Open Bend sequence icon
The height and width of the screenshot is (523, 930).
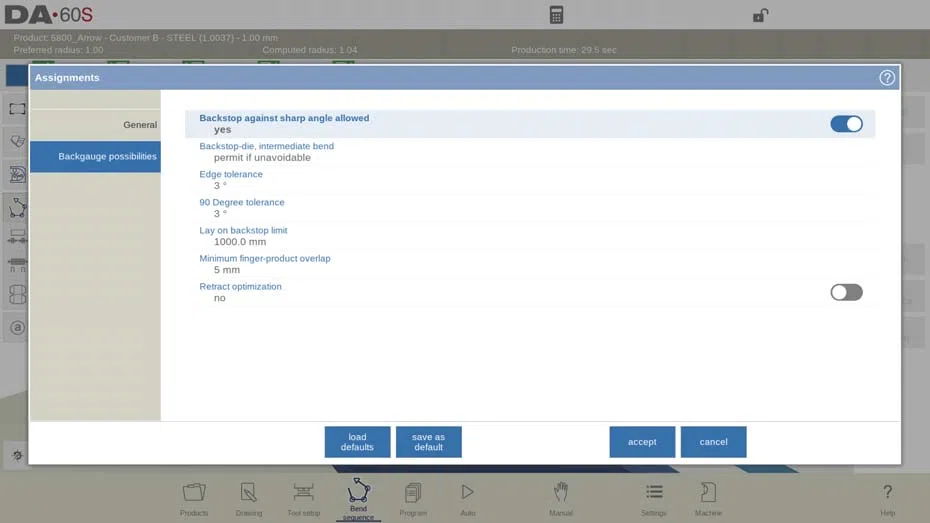click(358, 499)
